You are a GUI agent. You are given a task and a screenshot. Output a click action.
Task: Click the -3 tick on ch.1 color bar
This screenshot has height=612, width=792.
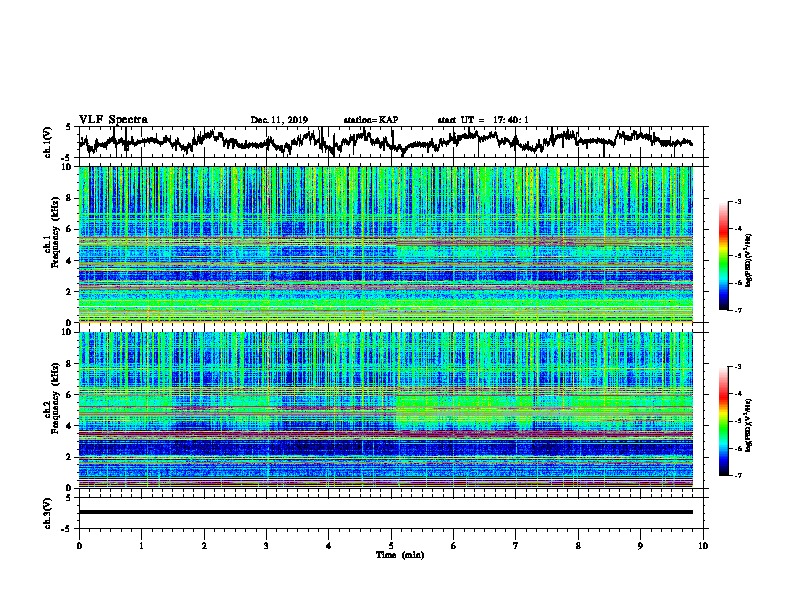[x=738, y=201]
